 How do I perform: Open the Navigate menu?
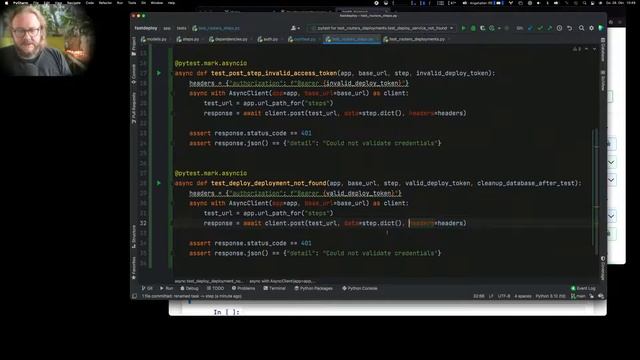(74, 3)
